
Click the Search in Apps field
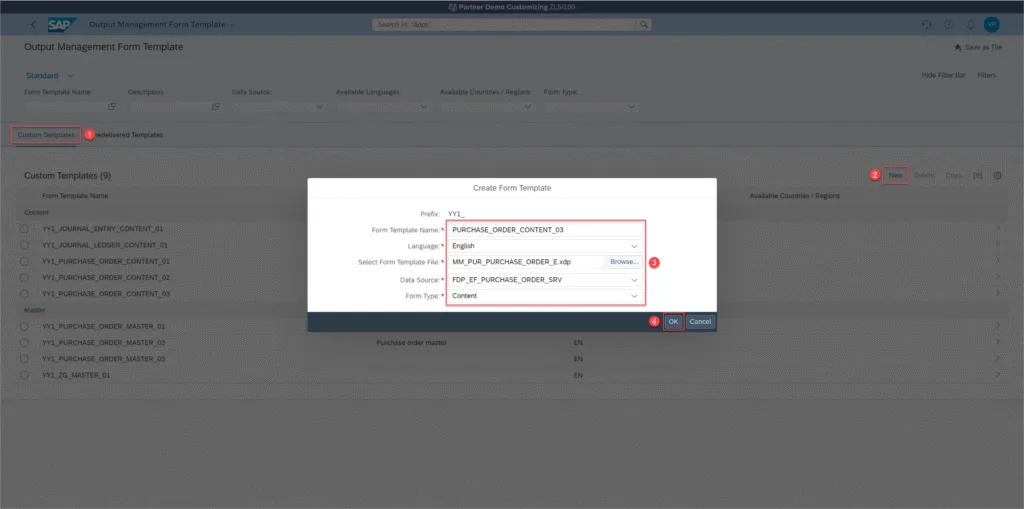click(x=505, y=25)
